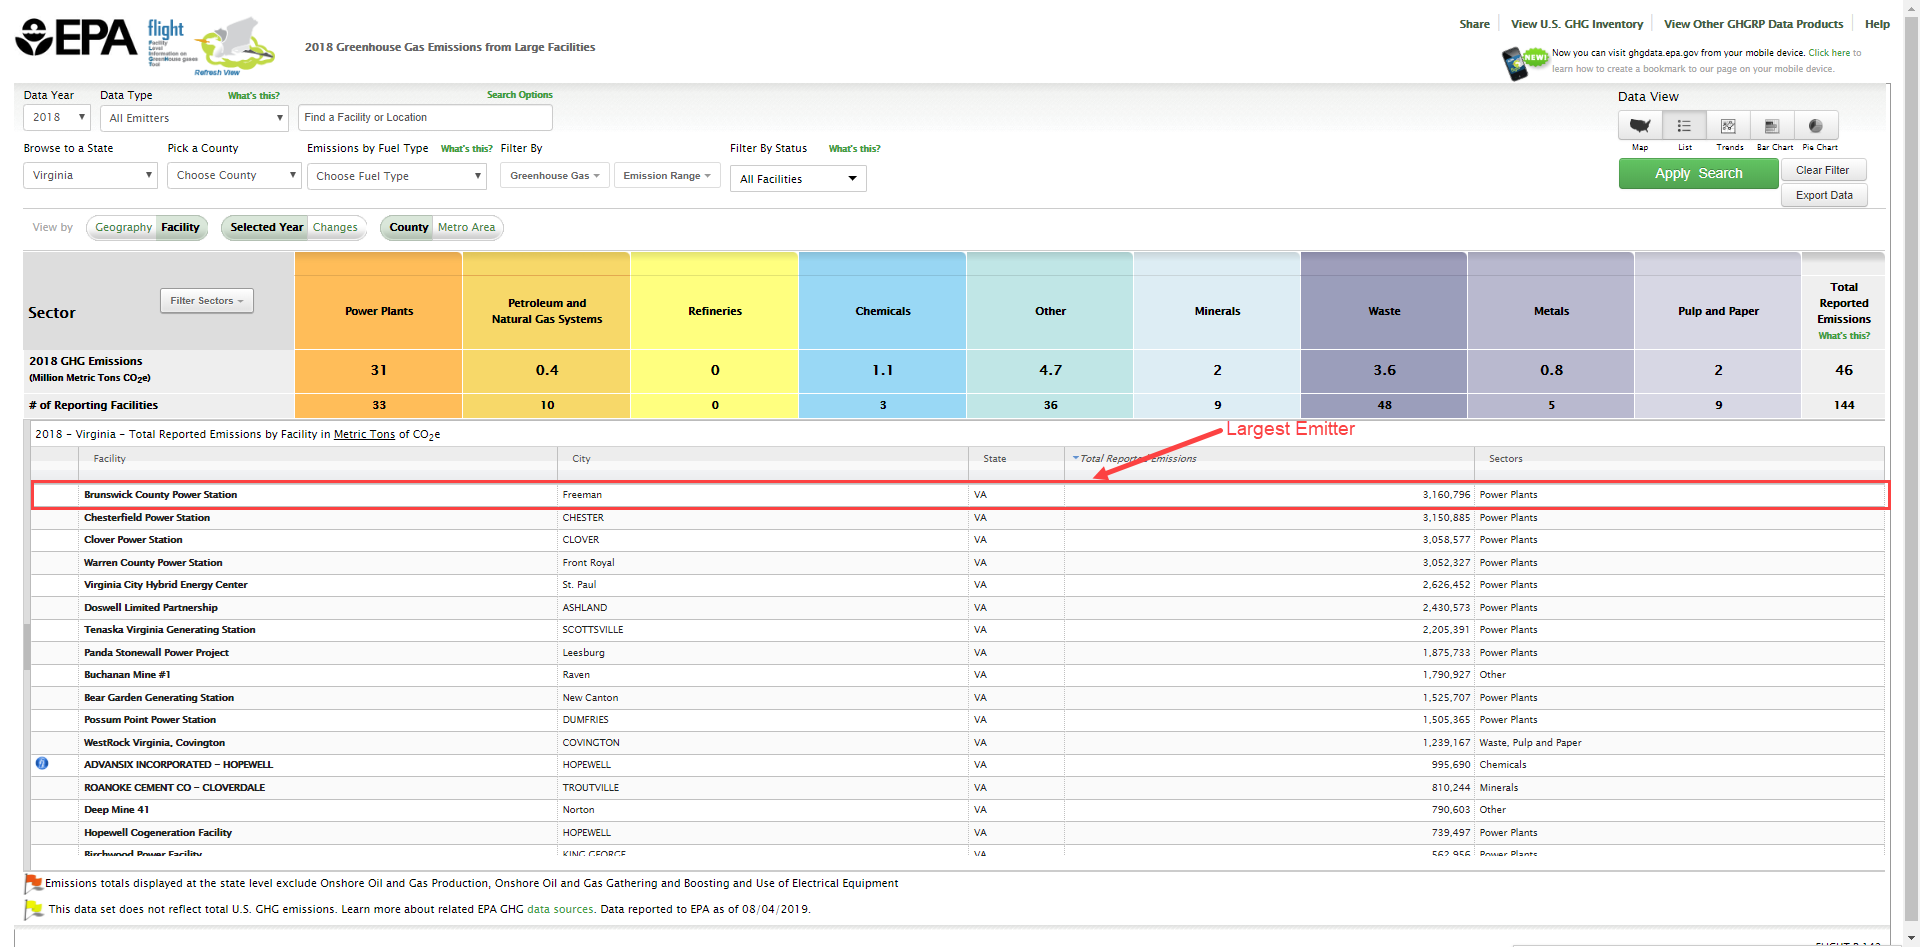Screen dimensions: 1920x947
Task: Click the yellow flag note icon
Action: (33, 909)
